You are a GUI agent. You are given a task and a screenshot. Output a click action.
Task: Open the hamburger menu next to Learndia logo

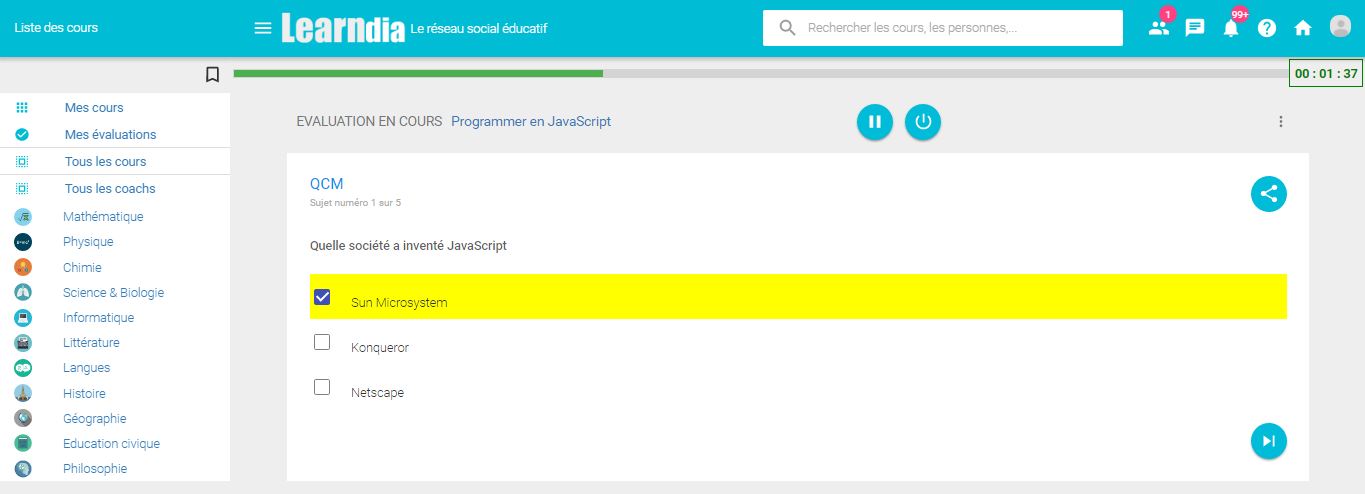coord(263,28)
